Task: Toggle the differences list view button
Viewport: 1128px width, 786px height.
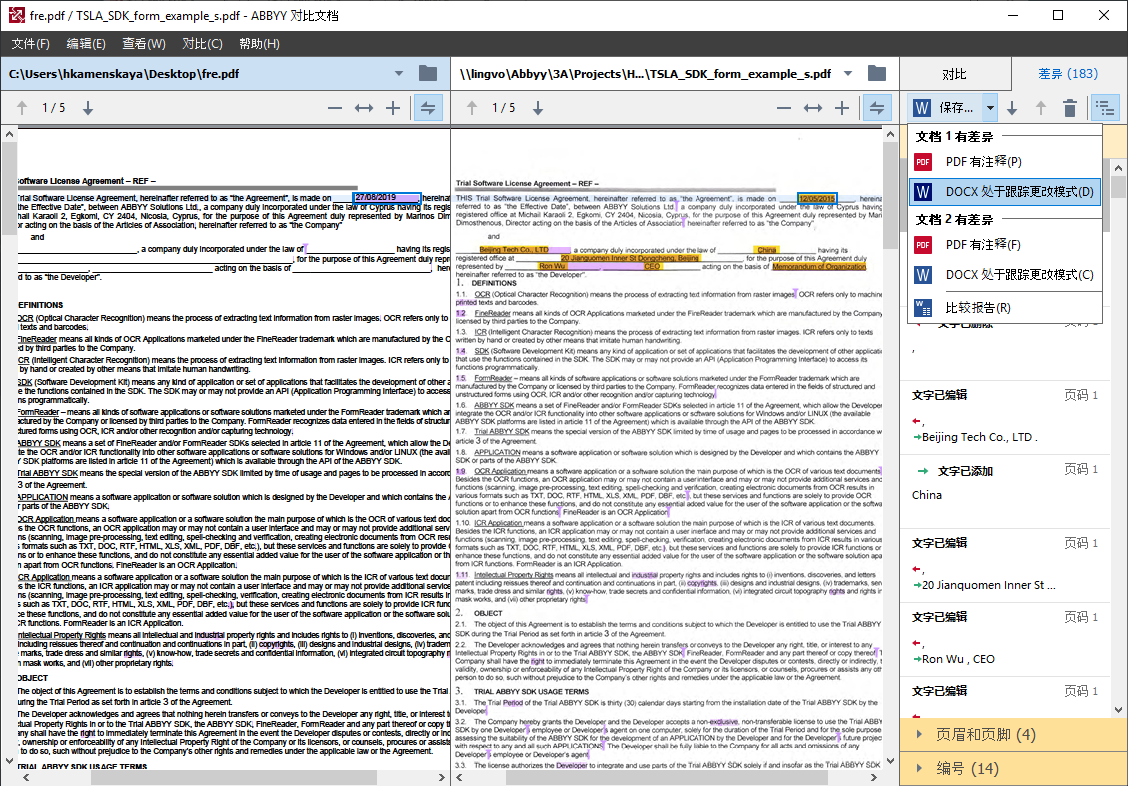Action: coord(1104,108)
